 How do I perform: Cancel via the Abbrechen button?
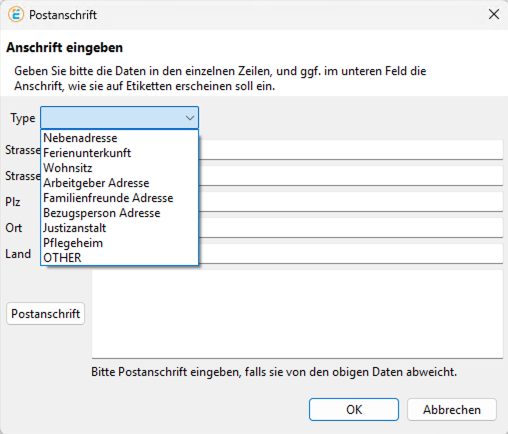pos(452,409)
